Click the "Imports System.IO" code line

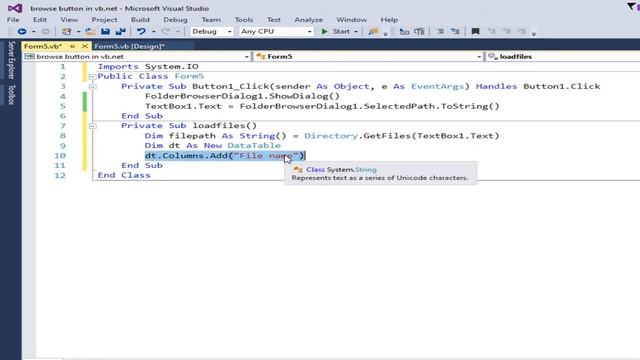pos(148,67)
